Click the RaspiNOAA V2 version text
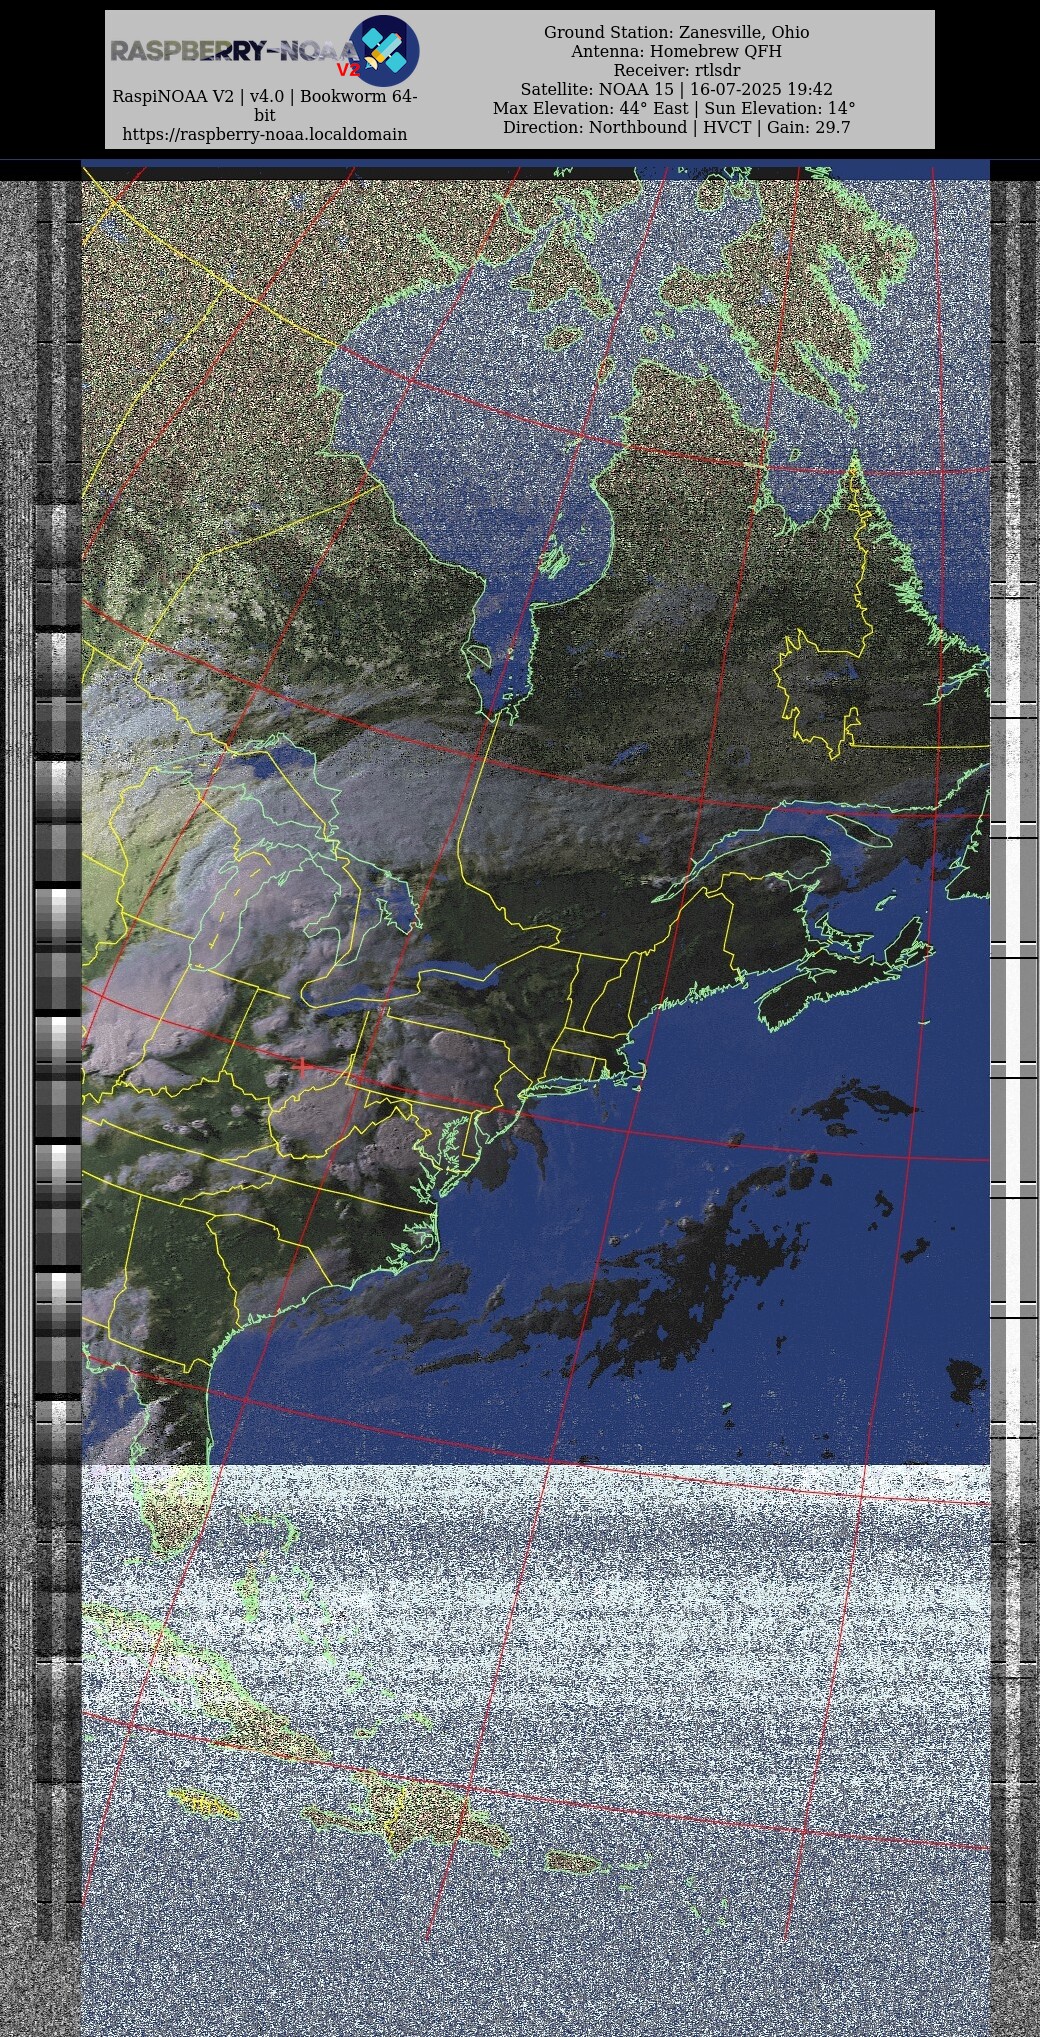The width and height of the screenshot is (1040, 2037). click(x=264, y=97)
